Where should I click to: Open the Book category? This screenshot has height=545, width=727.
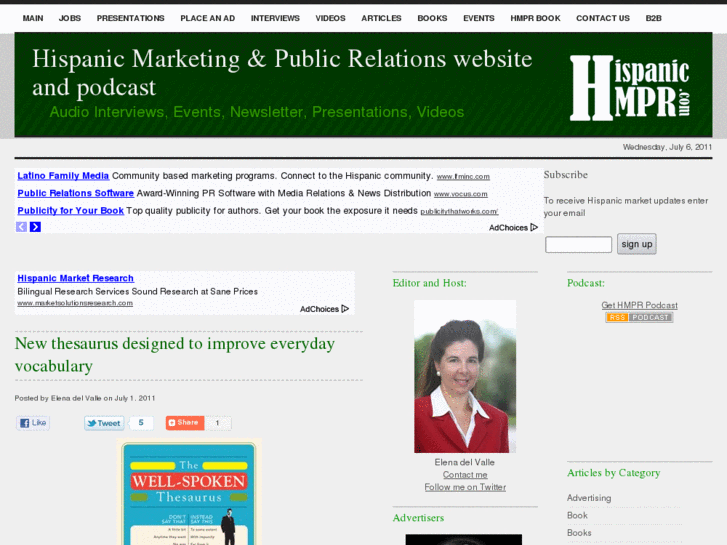click(x=577, y=515)
